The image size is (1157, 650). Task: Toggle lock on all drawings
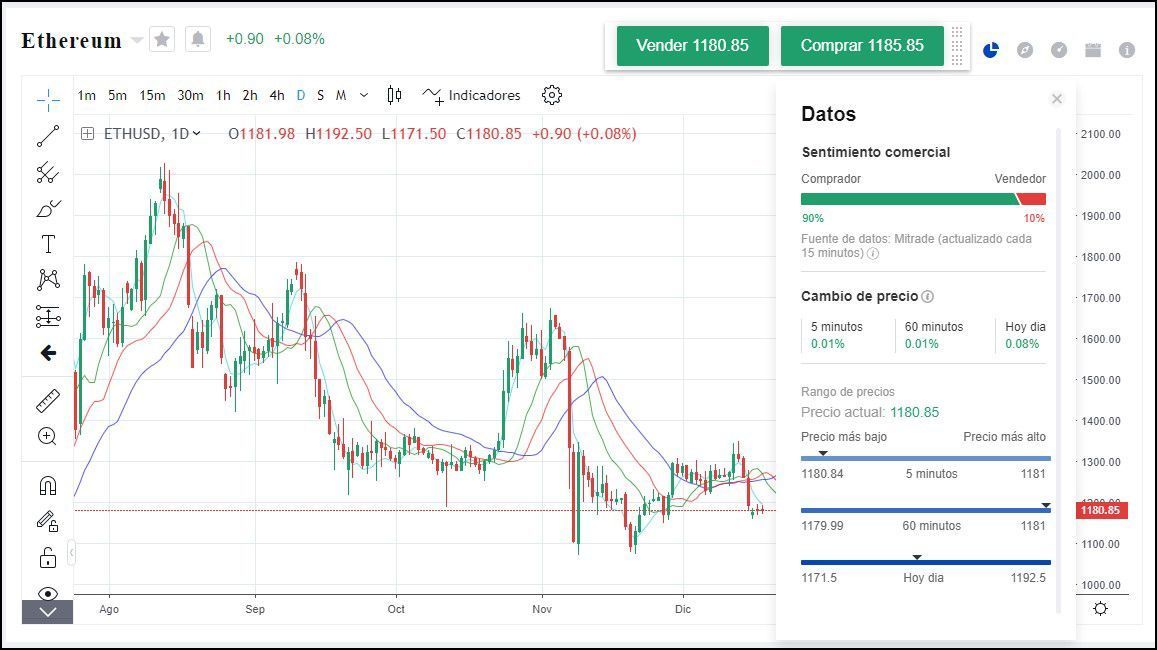(47, 556)
